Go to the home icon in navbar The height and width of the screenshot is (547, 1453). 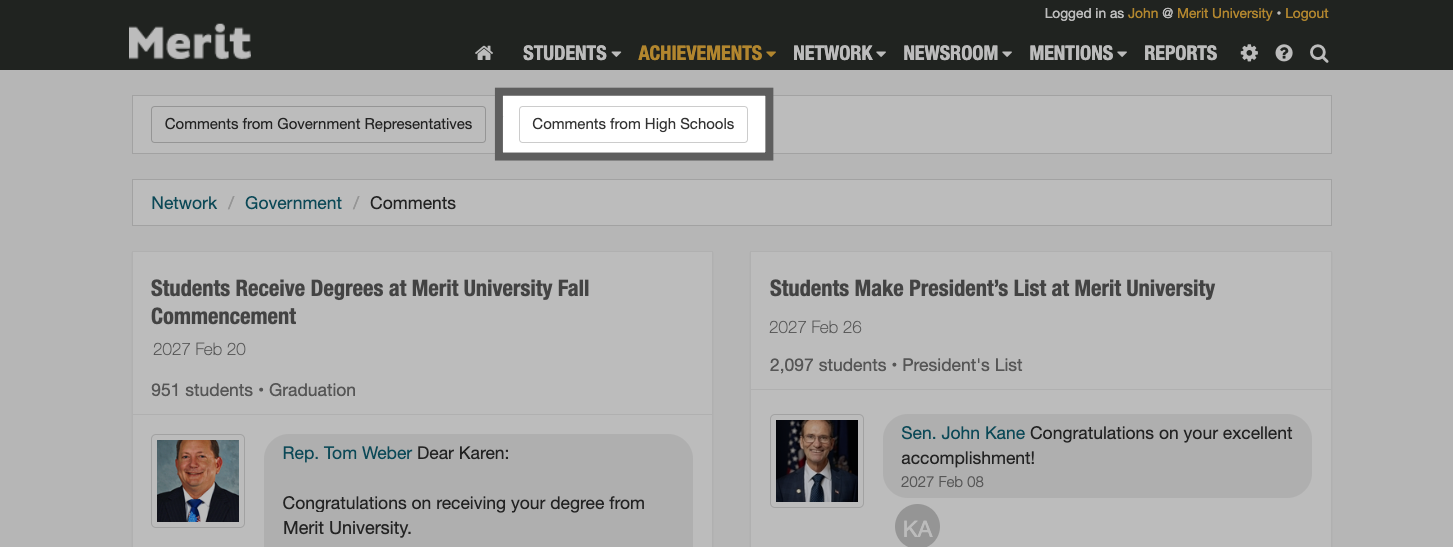click(484, 53)
